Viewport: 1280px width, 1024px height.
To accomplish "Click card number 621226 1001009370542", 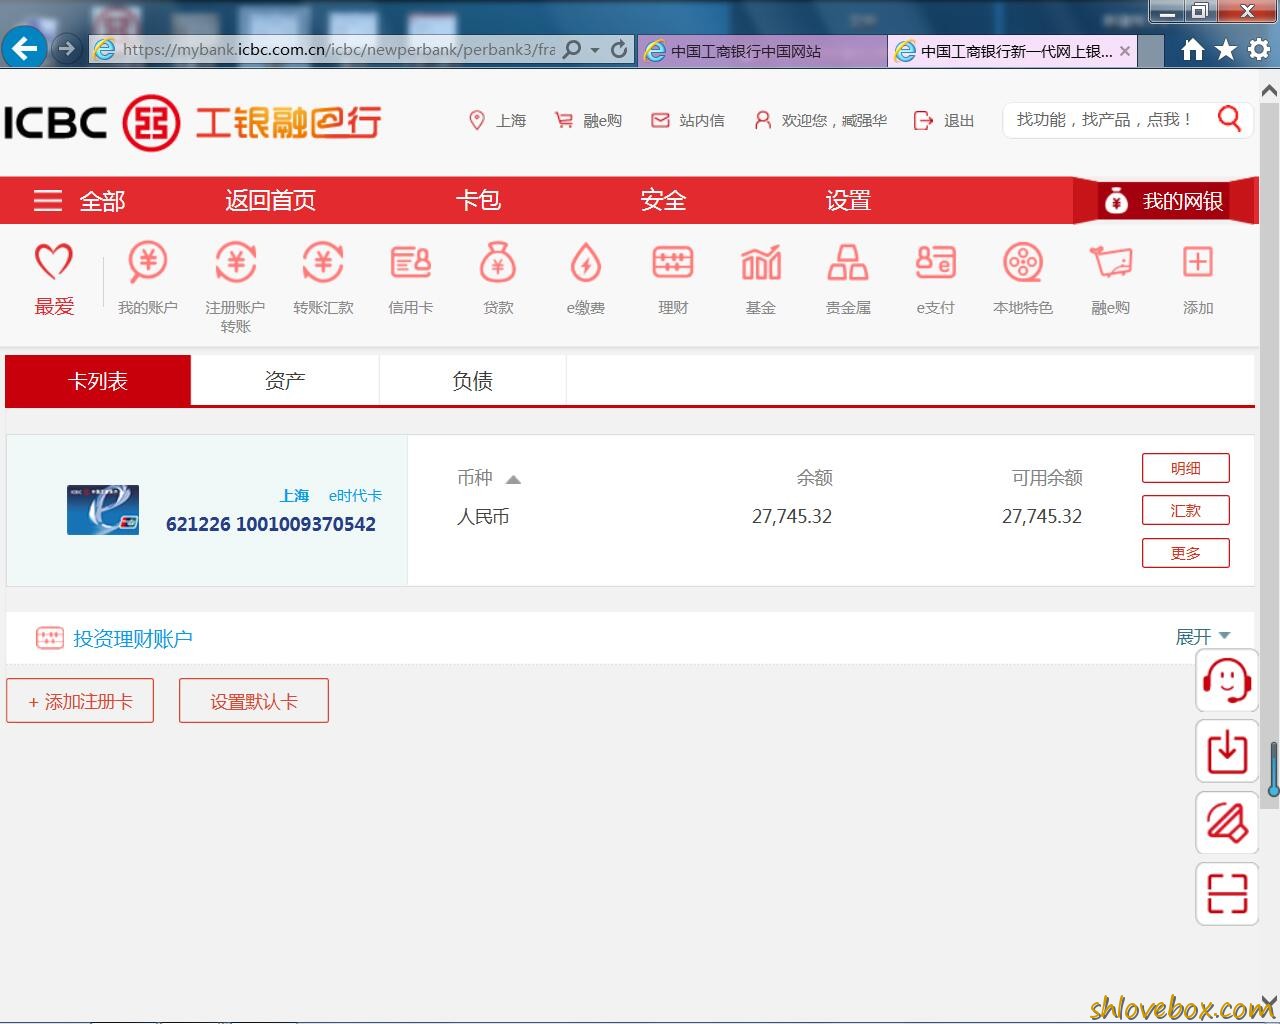I will [x=271, y=524].
